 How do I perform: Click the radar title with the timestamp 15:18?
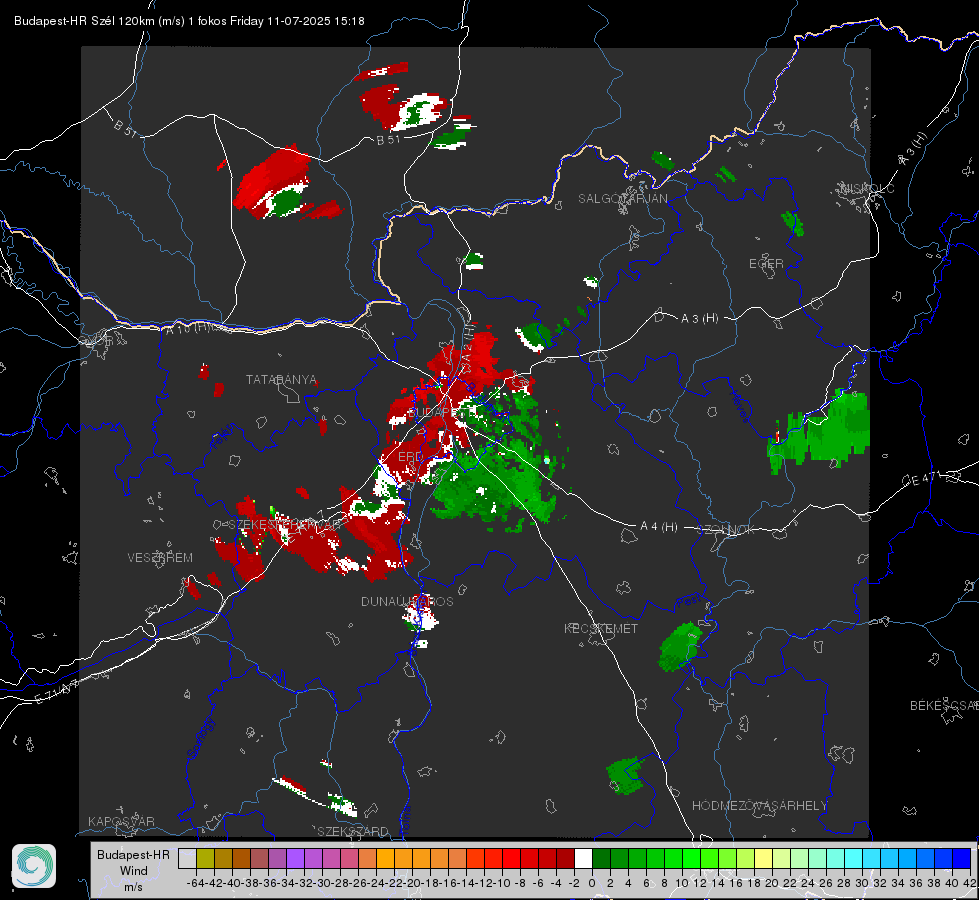(x=189, y=21)
